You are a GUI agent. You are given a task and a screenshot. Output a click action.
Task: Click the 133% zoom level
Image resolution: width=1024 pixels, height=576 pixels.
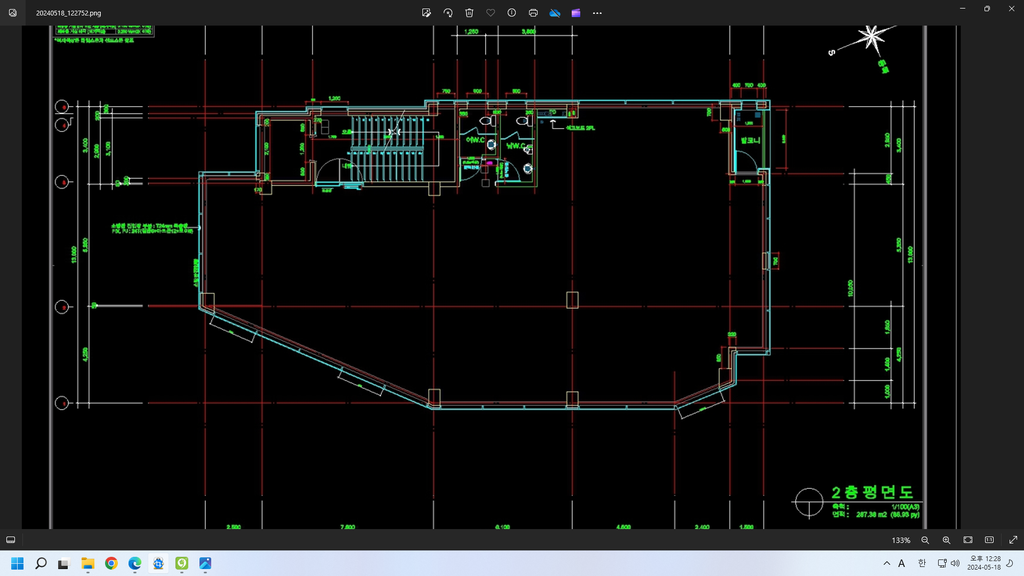point(901,540)
